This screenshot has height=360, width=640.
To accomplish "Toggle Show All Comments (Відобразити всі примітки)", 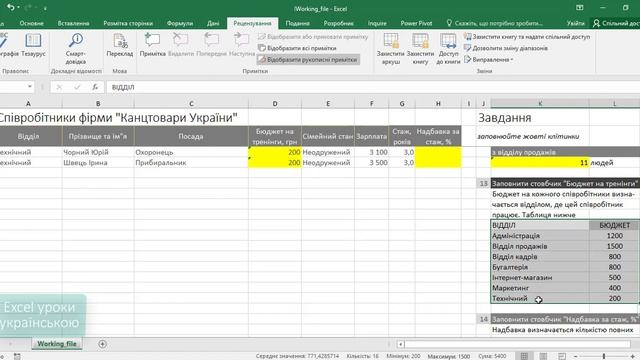I will point(298,48).
